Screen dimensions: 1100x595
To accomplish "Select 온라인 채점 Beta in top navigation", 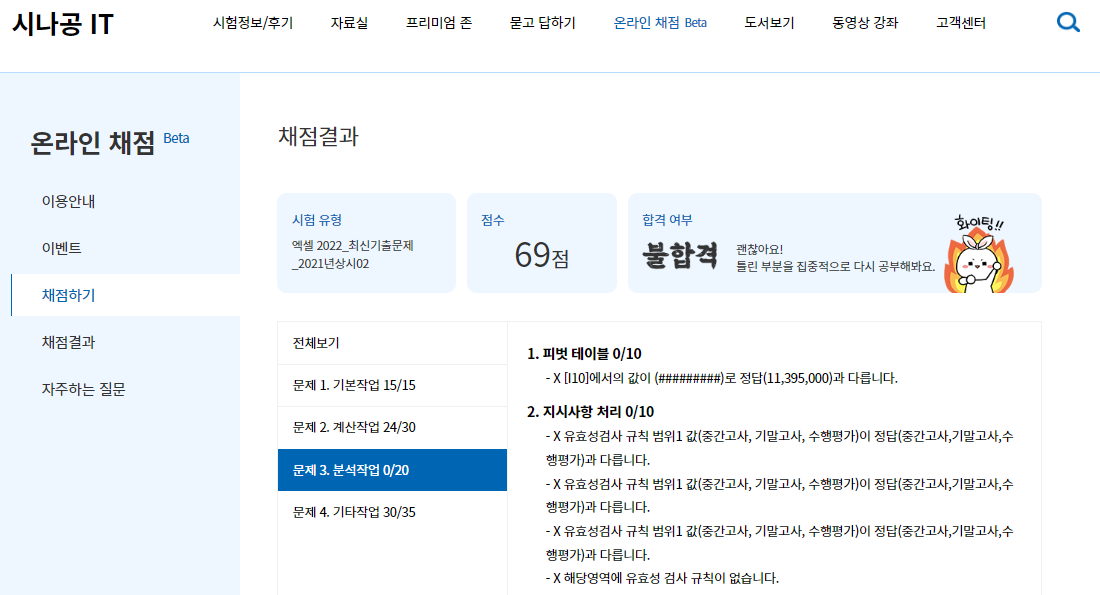I will [x=660, y=23].
